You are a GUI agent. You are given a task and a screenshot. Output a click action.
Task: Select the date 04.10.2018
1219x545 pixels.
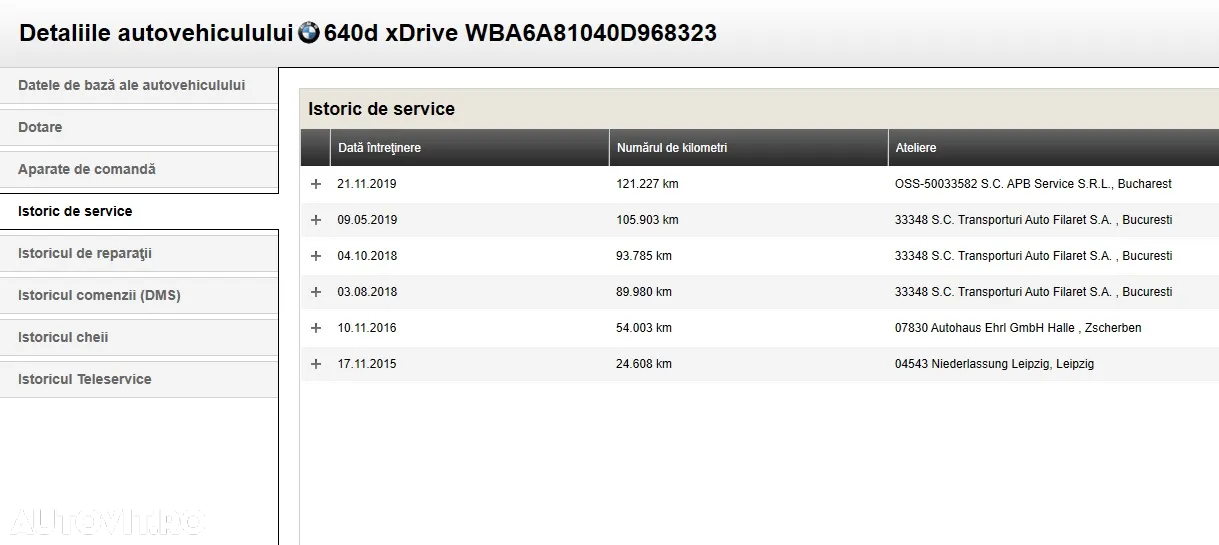pos(367,256)
